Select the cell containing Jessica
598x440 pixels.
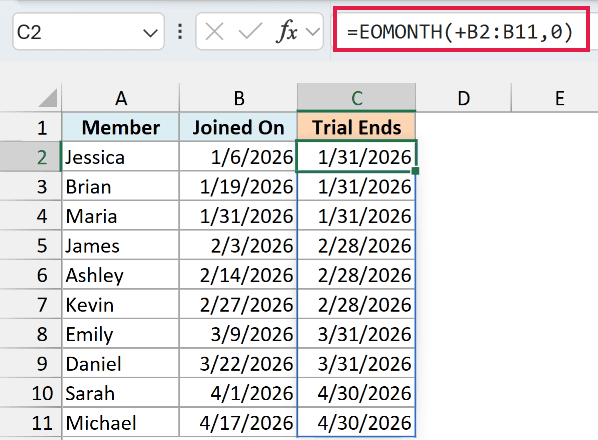coord(121,157)
